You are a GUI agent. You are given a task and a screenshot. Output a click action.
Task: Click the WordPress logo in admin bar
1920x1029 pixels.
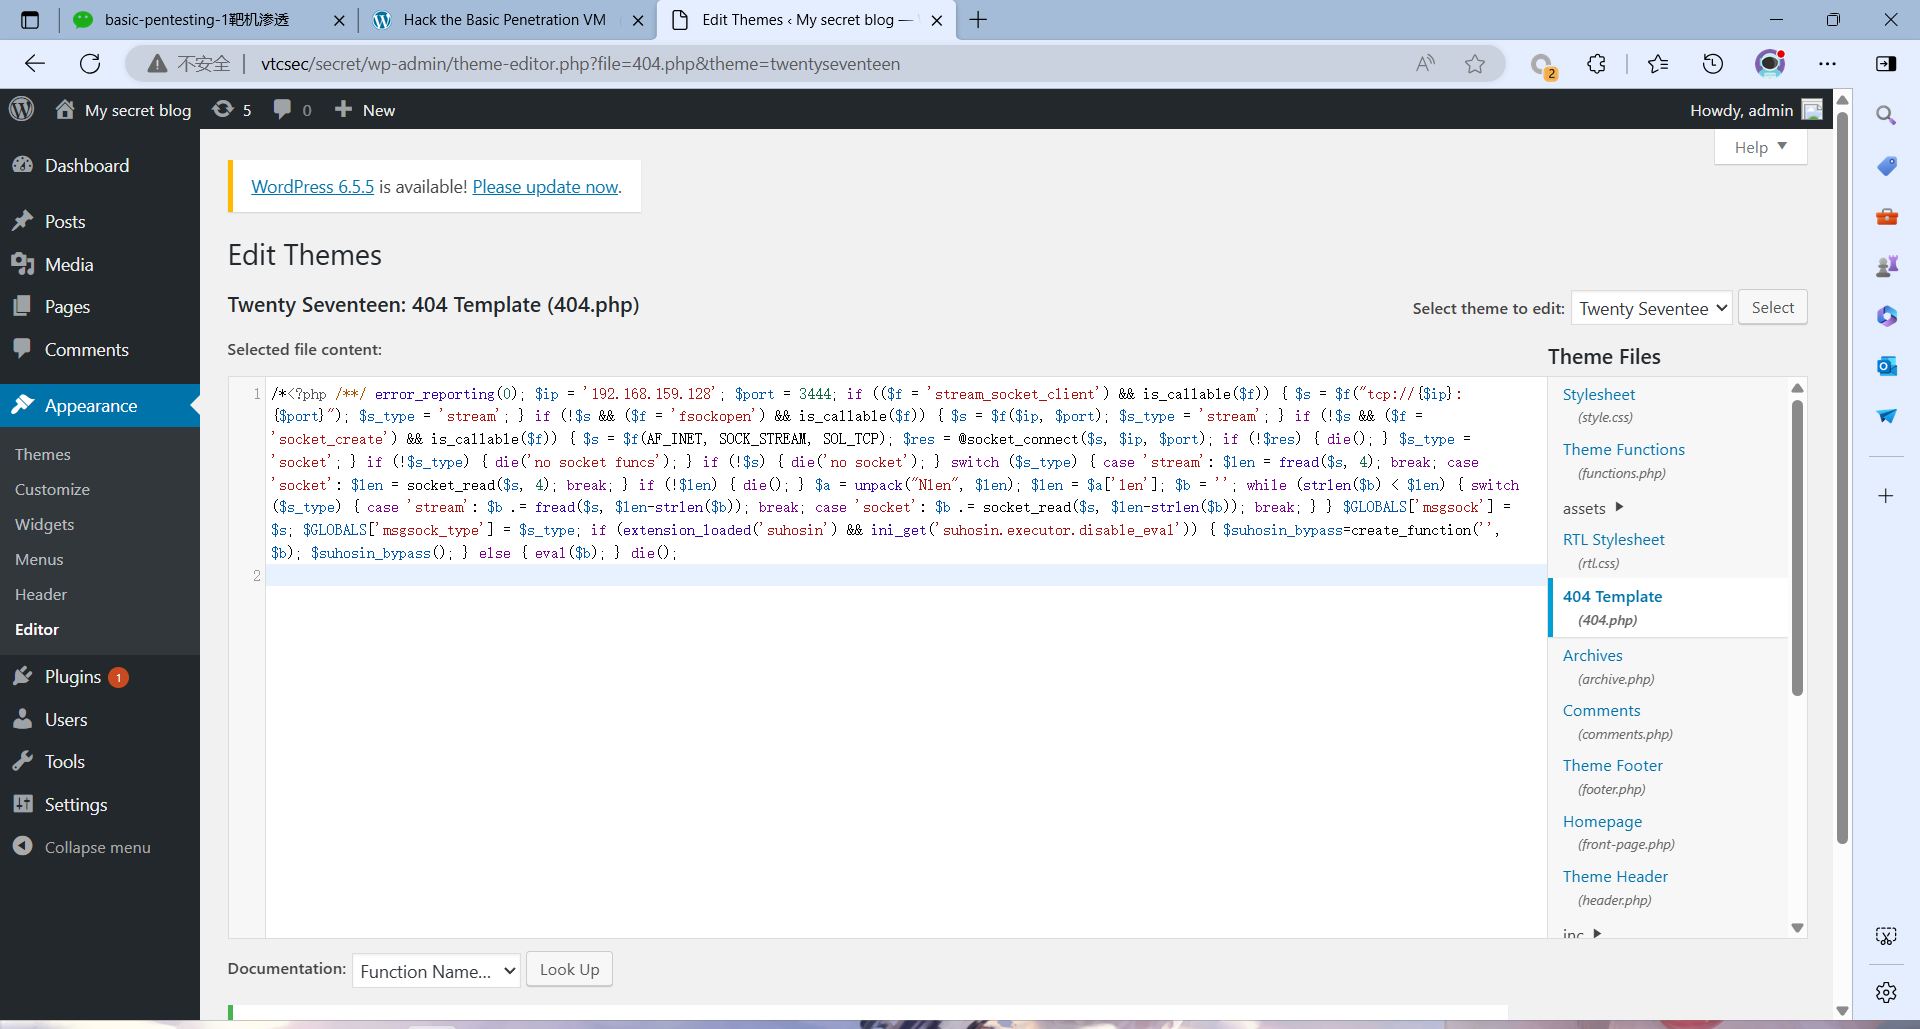tap(22, 109)
